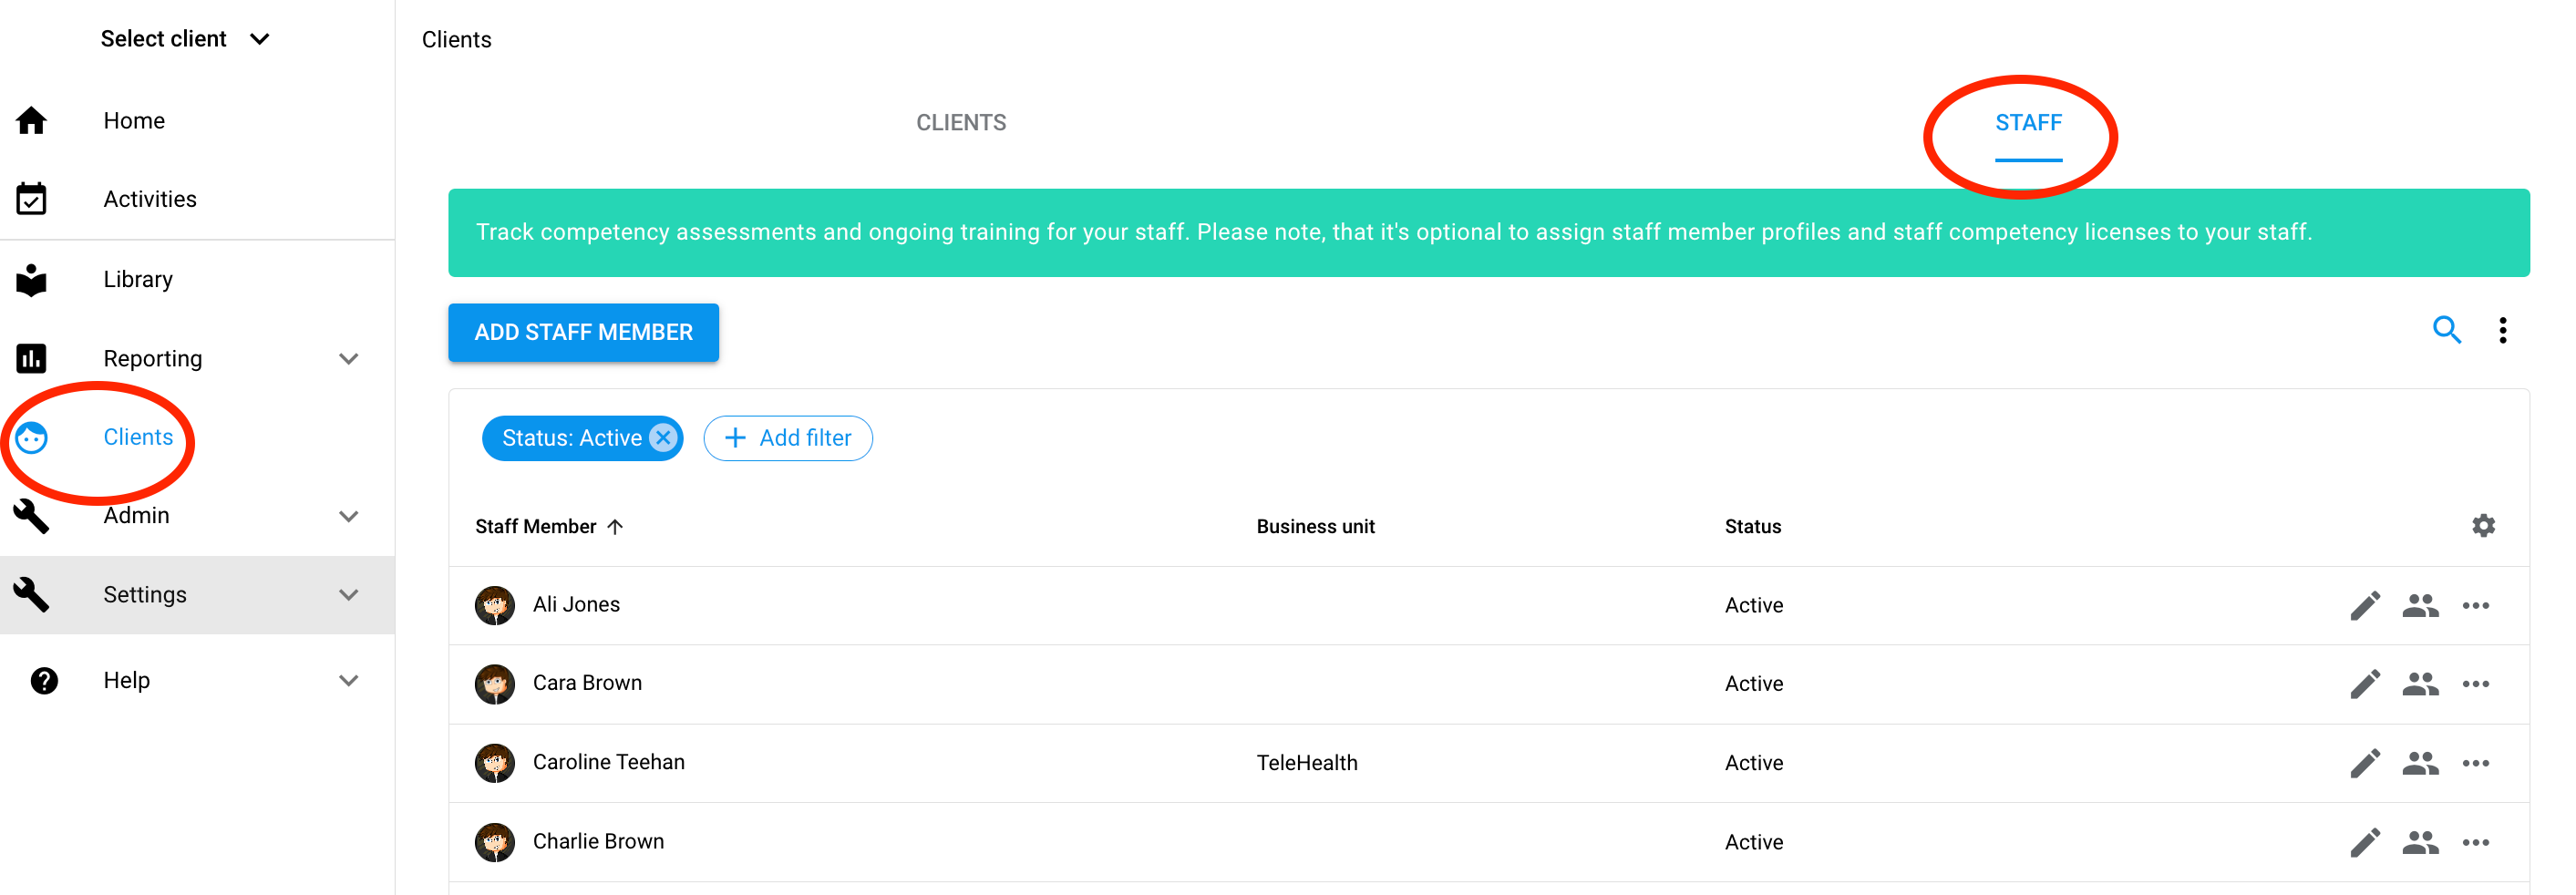Viewport: 2576px width, 895px height.
Task: Click Ali Jones avatar thumbnail
Action: (494, 605)
